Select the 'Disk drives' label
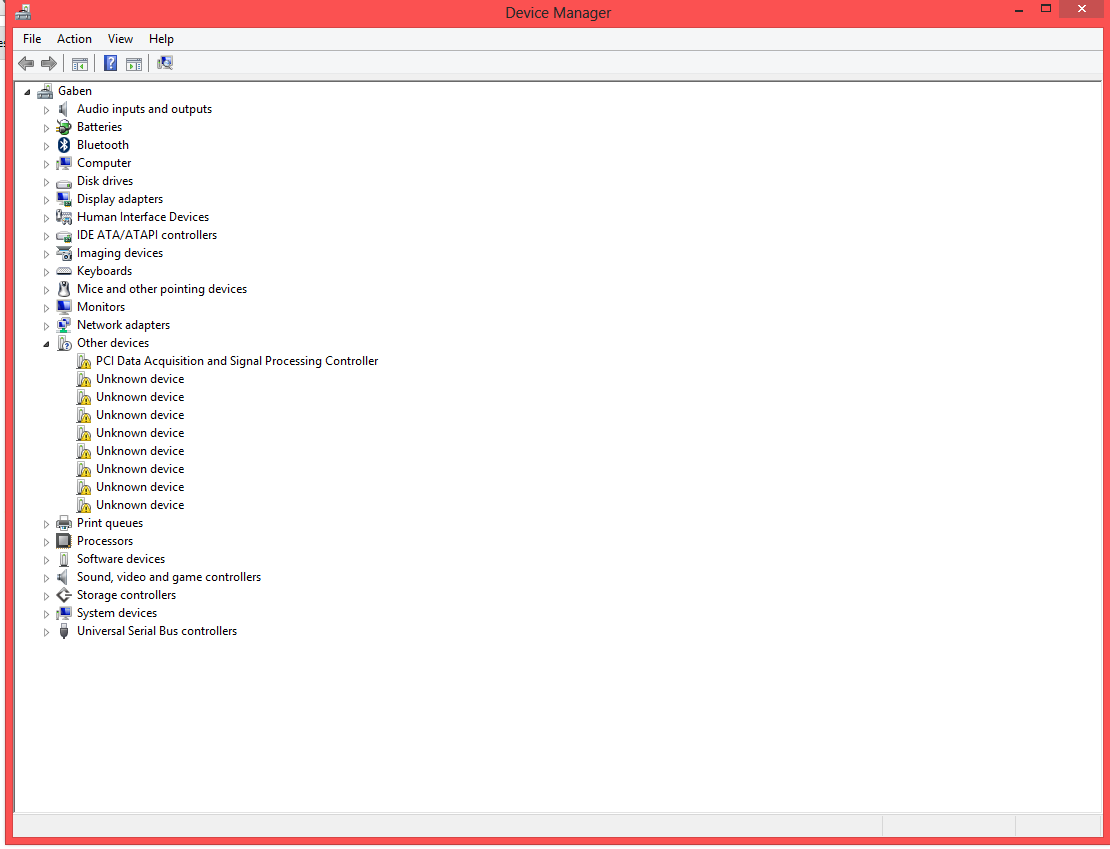The image size is (1110, 849). 105,181
